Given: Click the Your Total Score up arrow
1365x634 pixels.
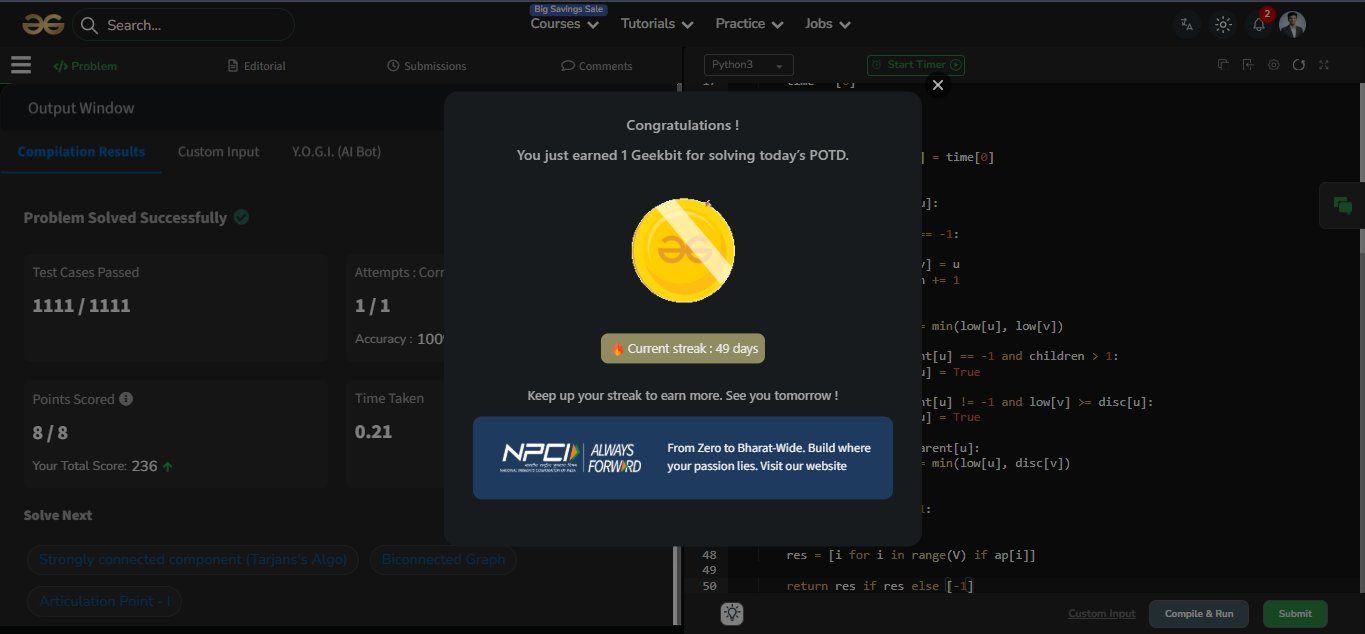Looking at the screenshot, I should click(x=168, y=466).
